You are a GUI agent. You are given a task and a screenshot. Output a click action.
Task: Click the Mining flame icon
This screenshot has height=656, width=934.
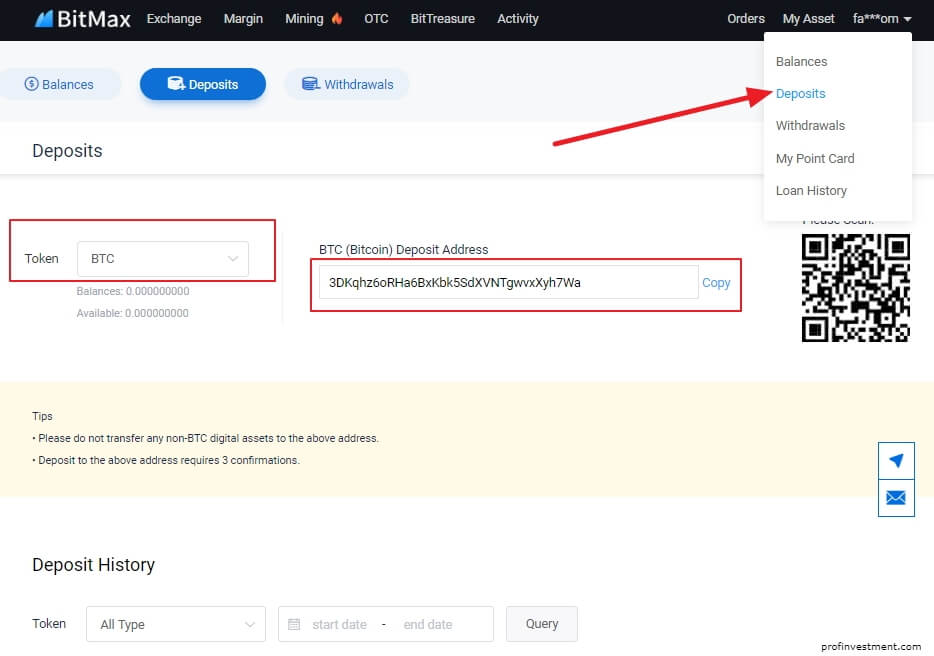(337, 18)
